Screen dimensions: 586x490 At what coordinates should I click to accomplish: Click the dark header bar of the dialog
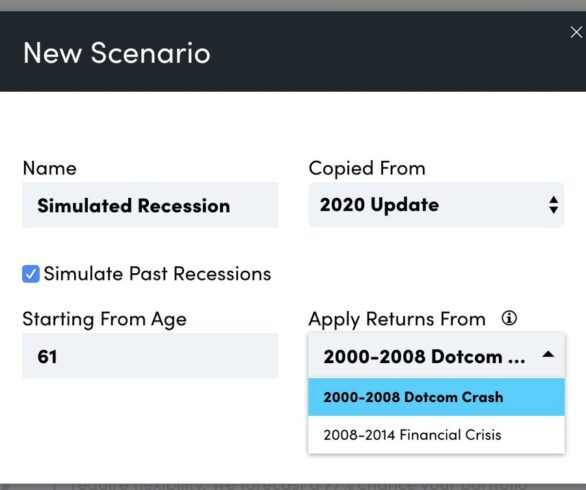[293, 52]
